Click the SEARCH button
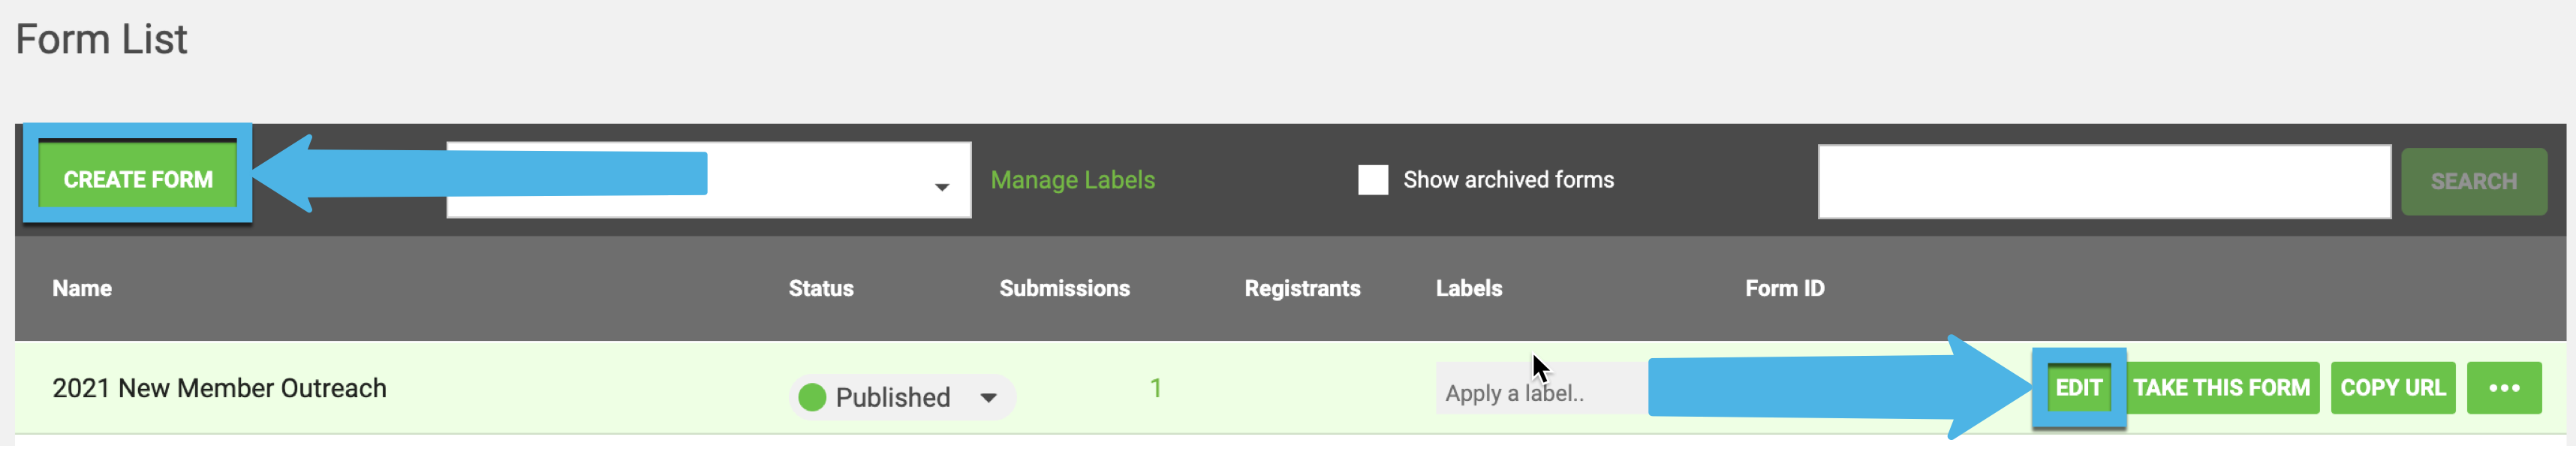The height and width of the screenshot is (455, 2576). (2473, 181)
